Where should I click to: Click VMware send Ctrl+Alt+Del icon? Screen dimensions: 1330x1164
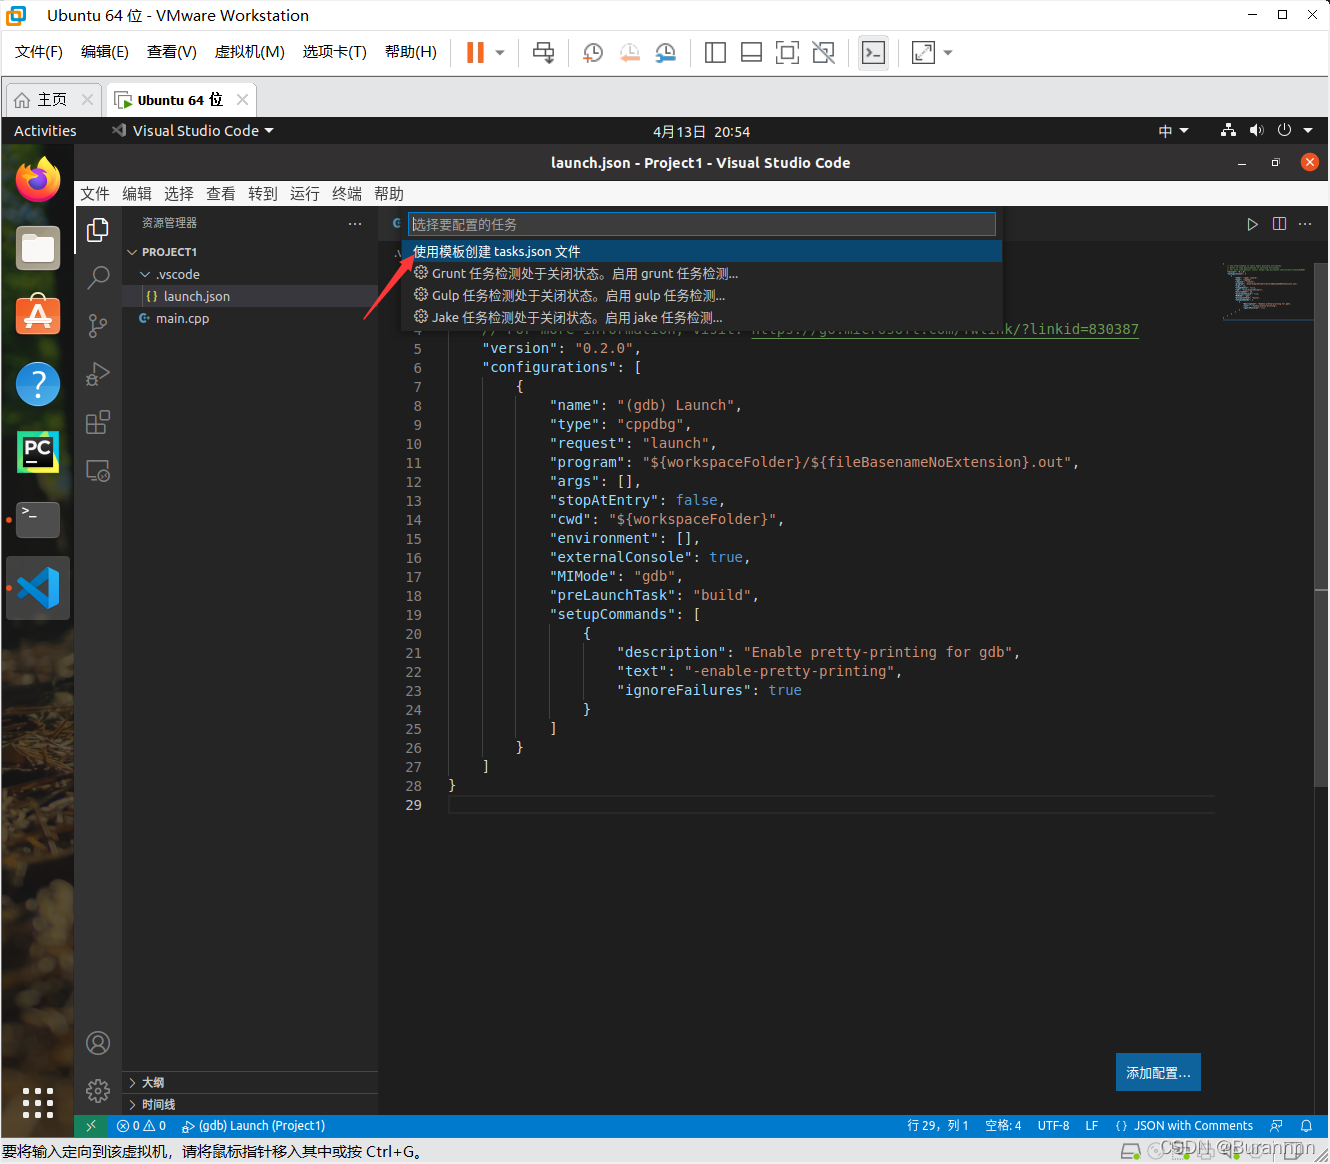[x=543, y=53]
